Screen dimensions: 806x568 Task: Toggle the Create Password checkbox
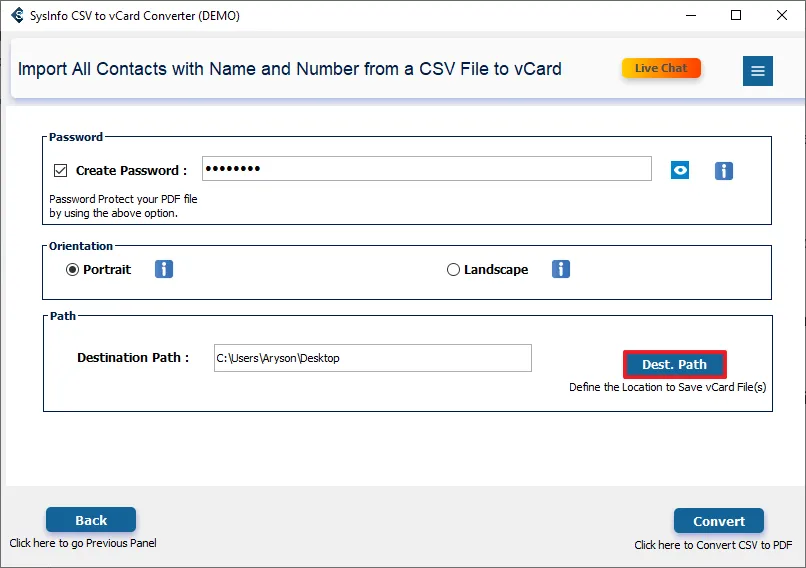tap(61, 170)
